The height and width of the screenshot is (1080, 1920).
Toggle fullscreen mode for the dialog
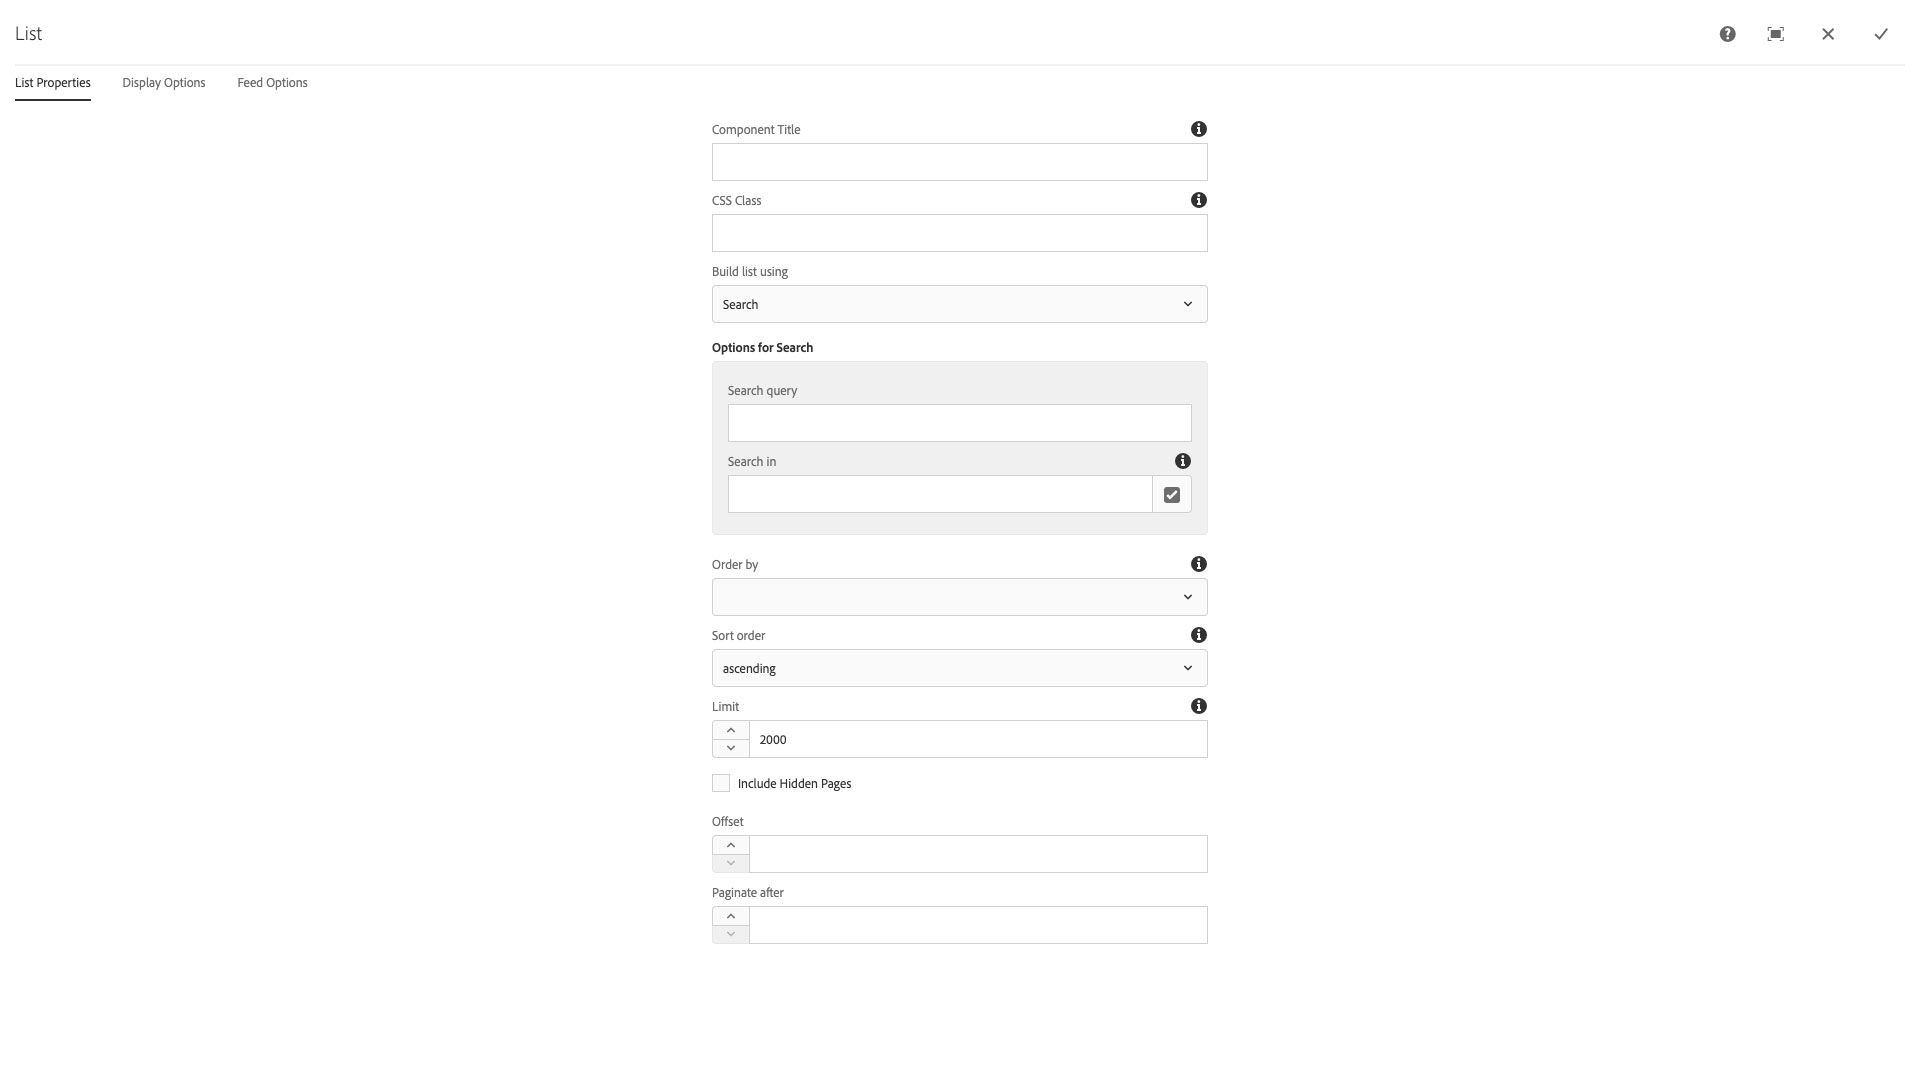tap(1776, 34)
